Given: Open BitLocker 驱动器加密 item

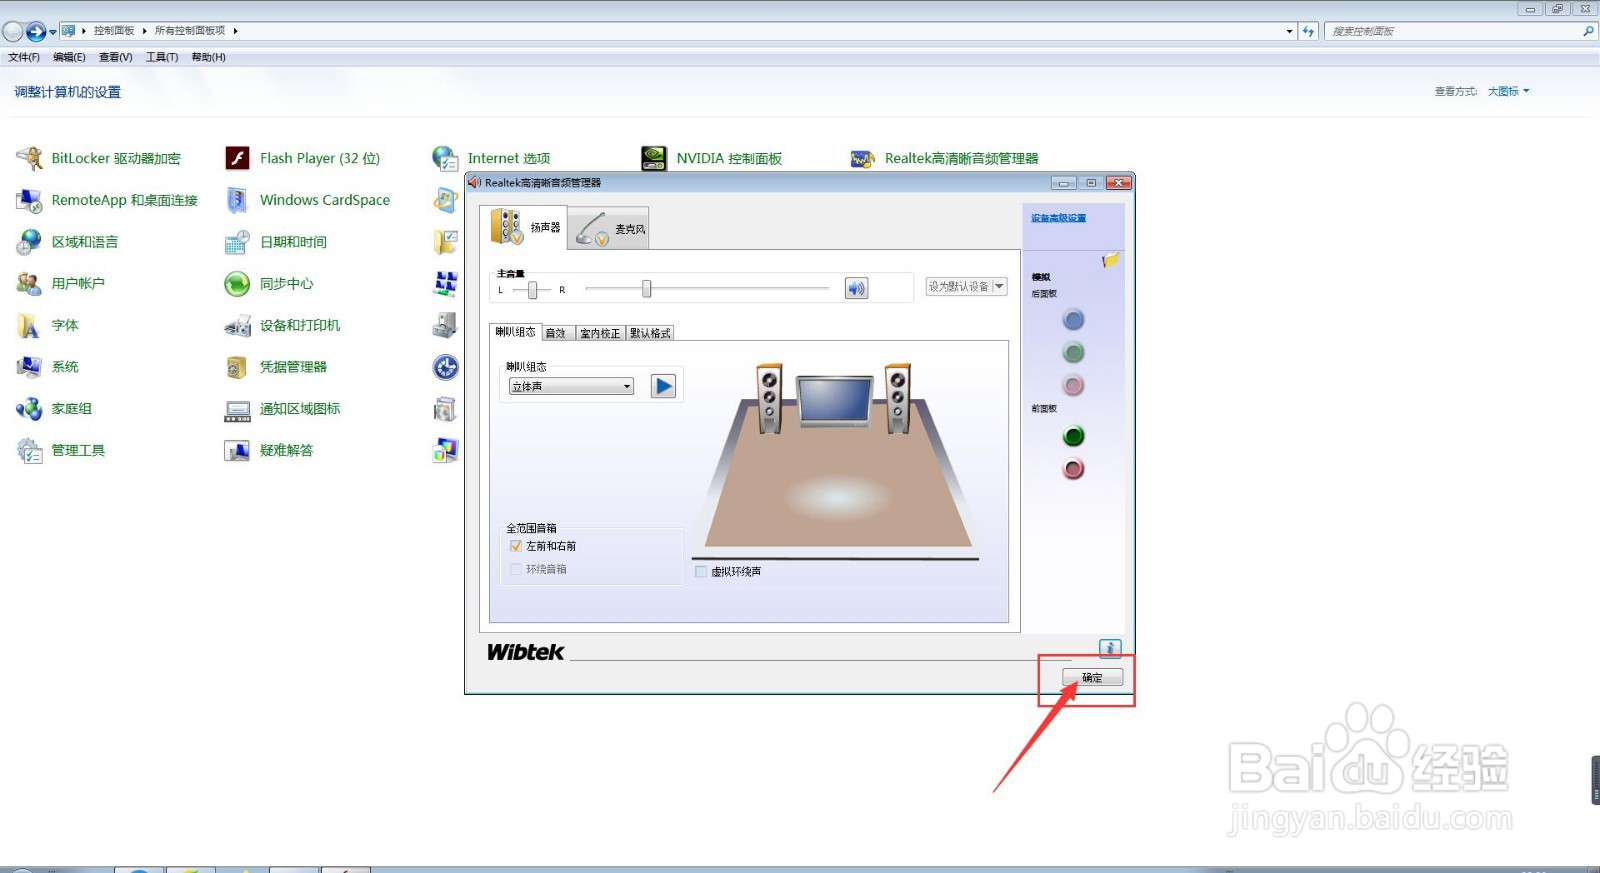Looking at the screenshot, I should (x=98, y=158).
